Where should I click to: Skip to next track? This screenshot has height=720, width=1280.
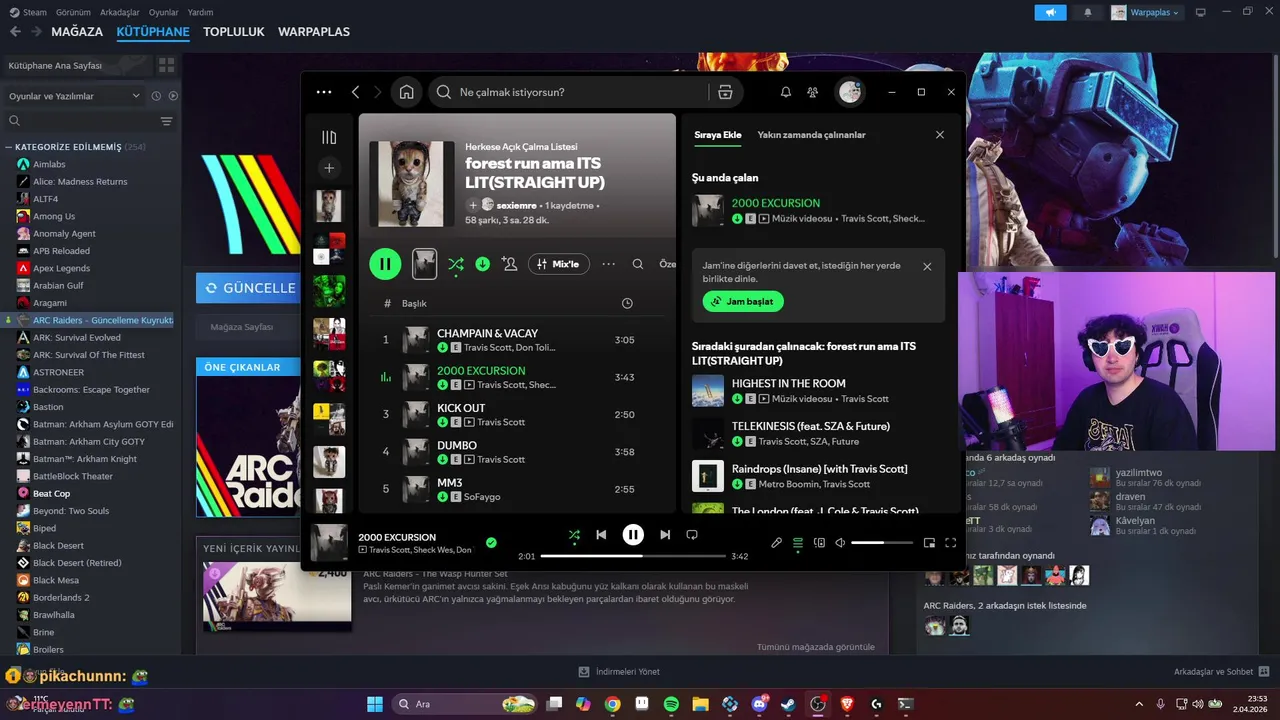[x=665, y=535]
